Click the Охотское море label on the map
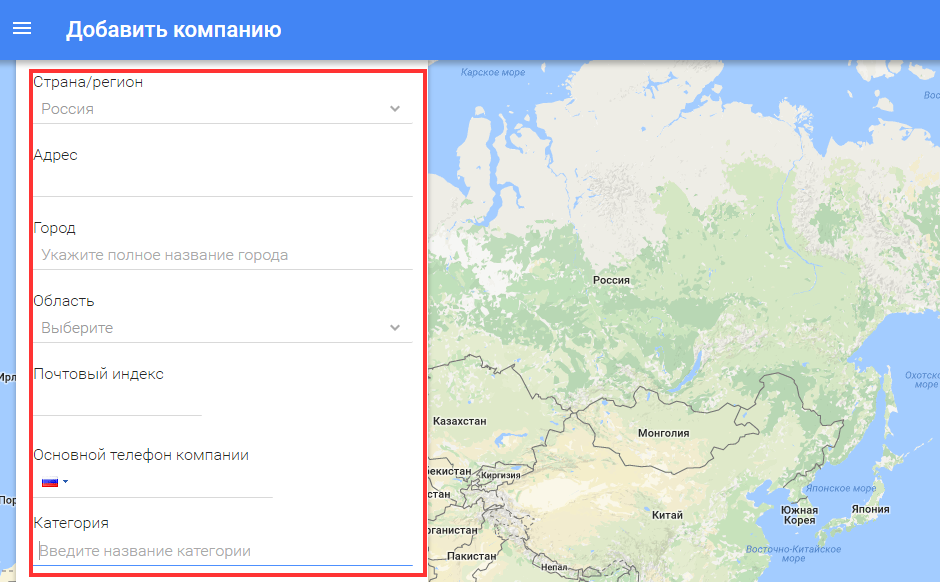This screenshot has height=582, width=940. click(x=923, y=379)
